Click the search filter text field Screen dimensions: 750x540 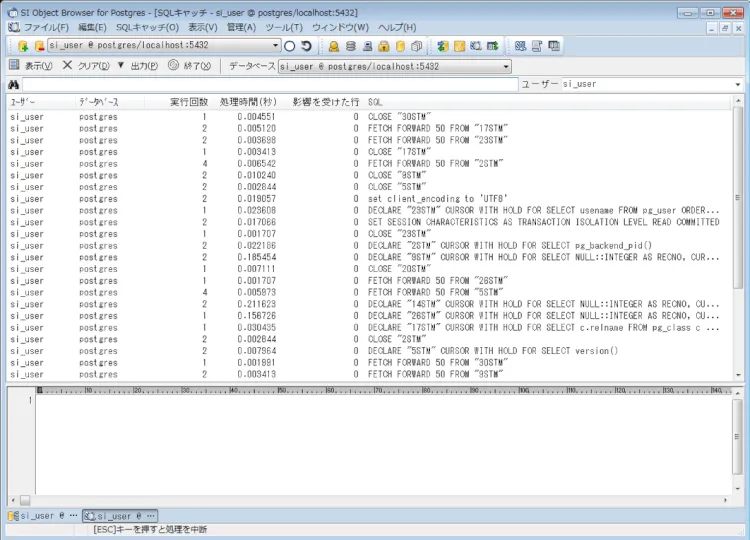(x=270, y=85)
